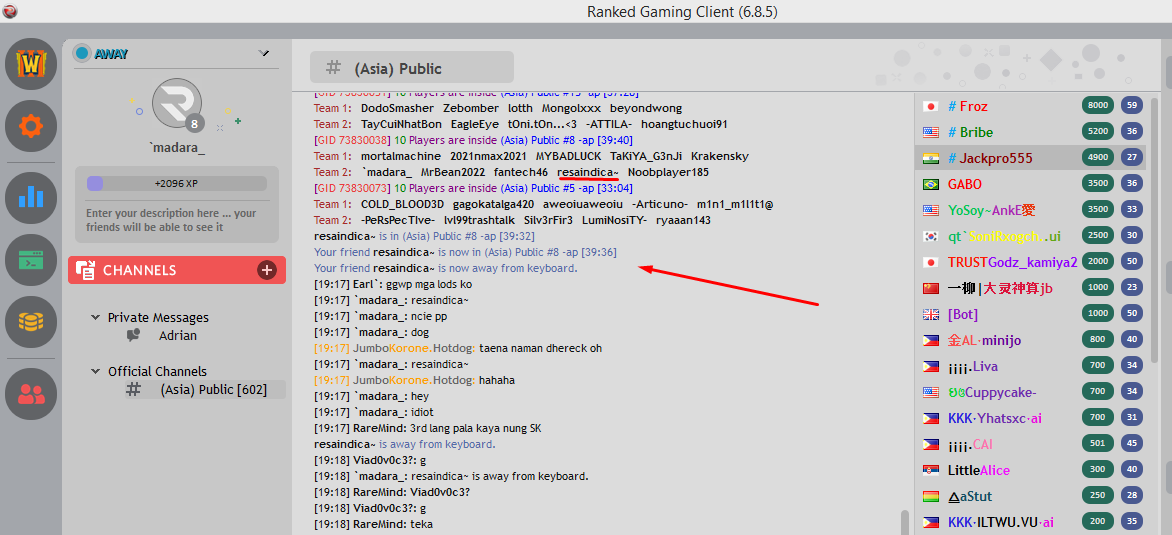Viewport: 1172px width, 535px height.
Task: Click the +2096 XP progress bar
Action: 176,183
